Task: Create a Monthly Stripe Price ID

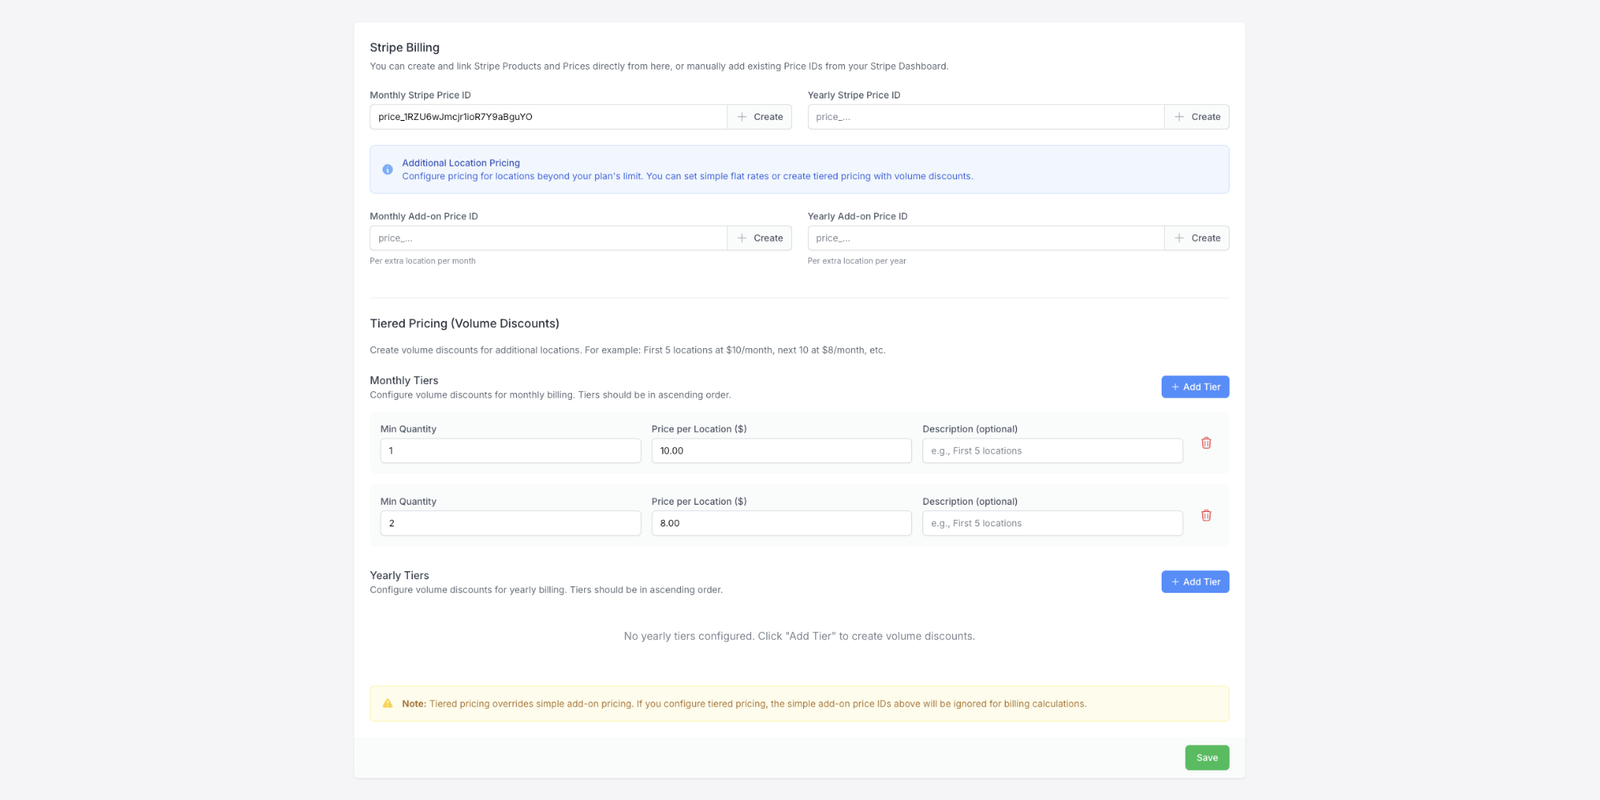Action: 759,117
